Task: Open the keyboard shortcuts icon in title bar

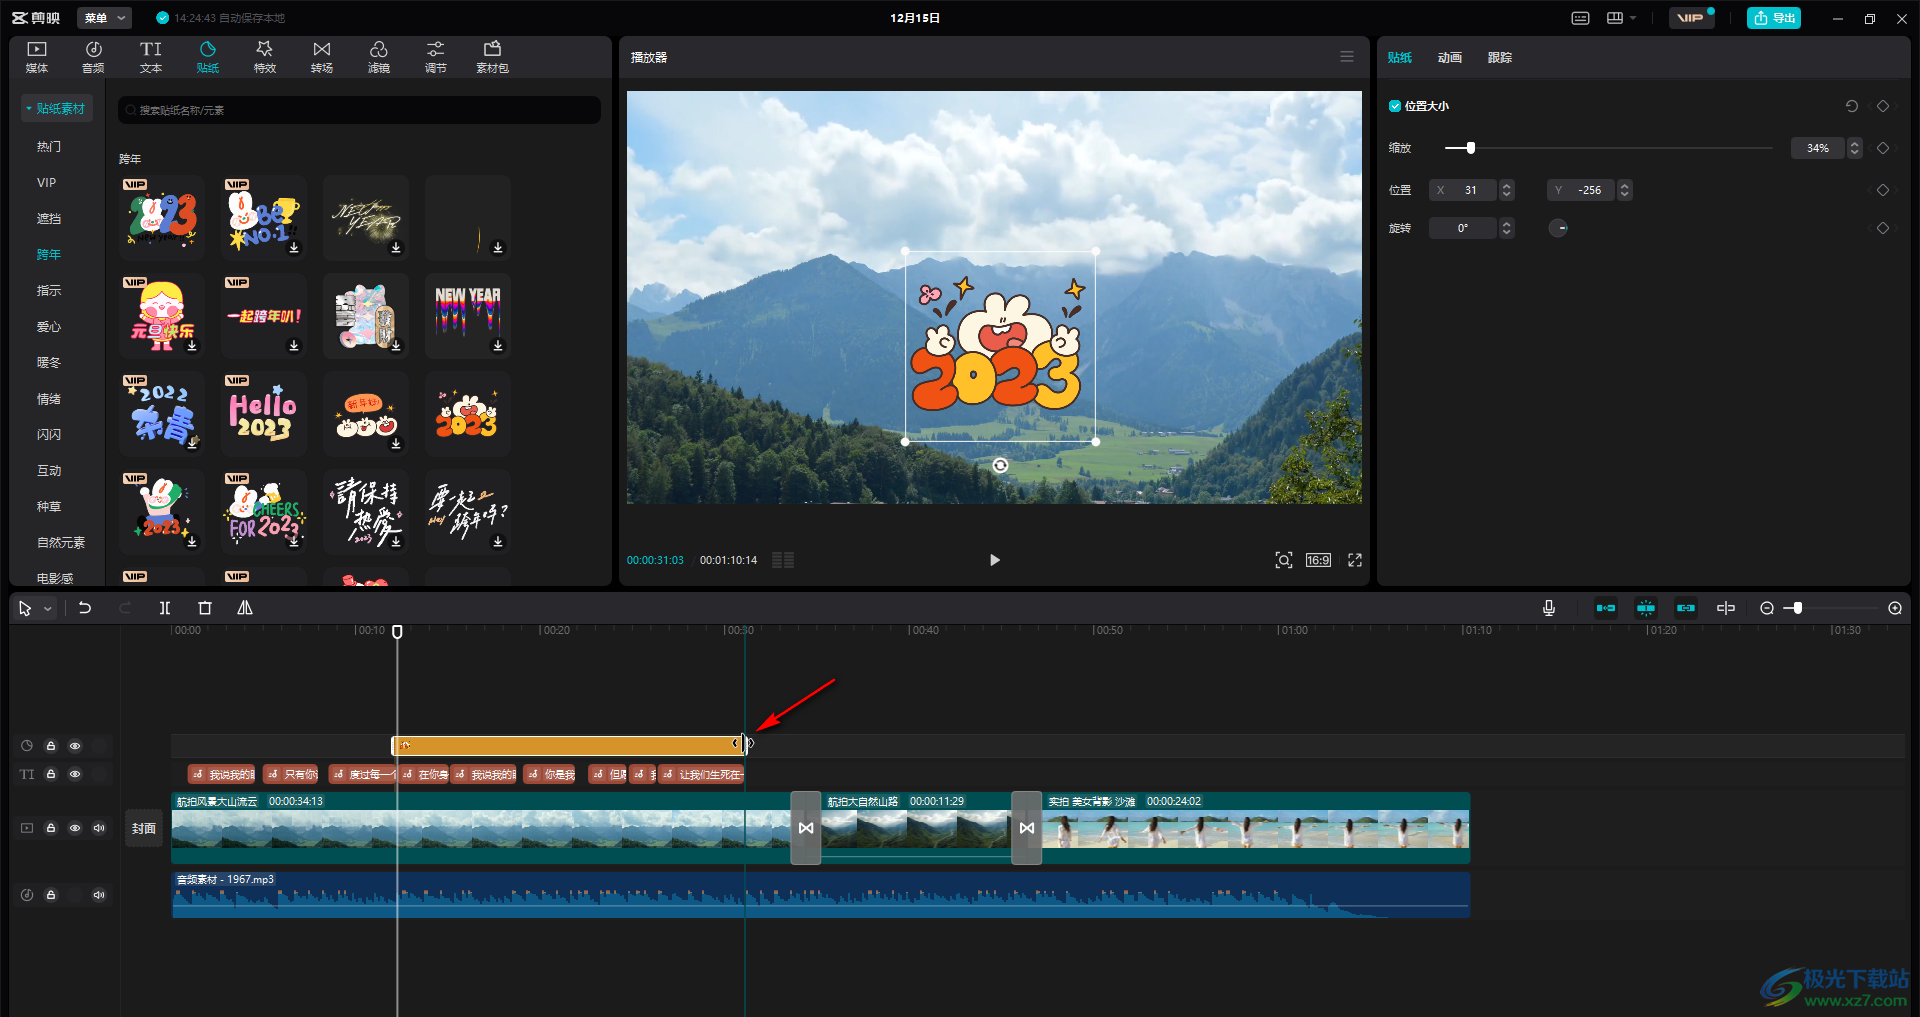Action: (1580, 18)
